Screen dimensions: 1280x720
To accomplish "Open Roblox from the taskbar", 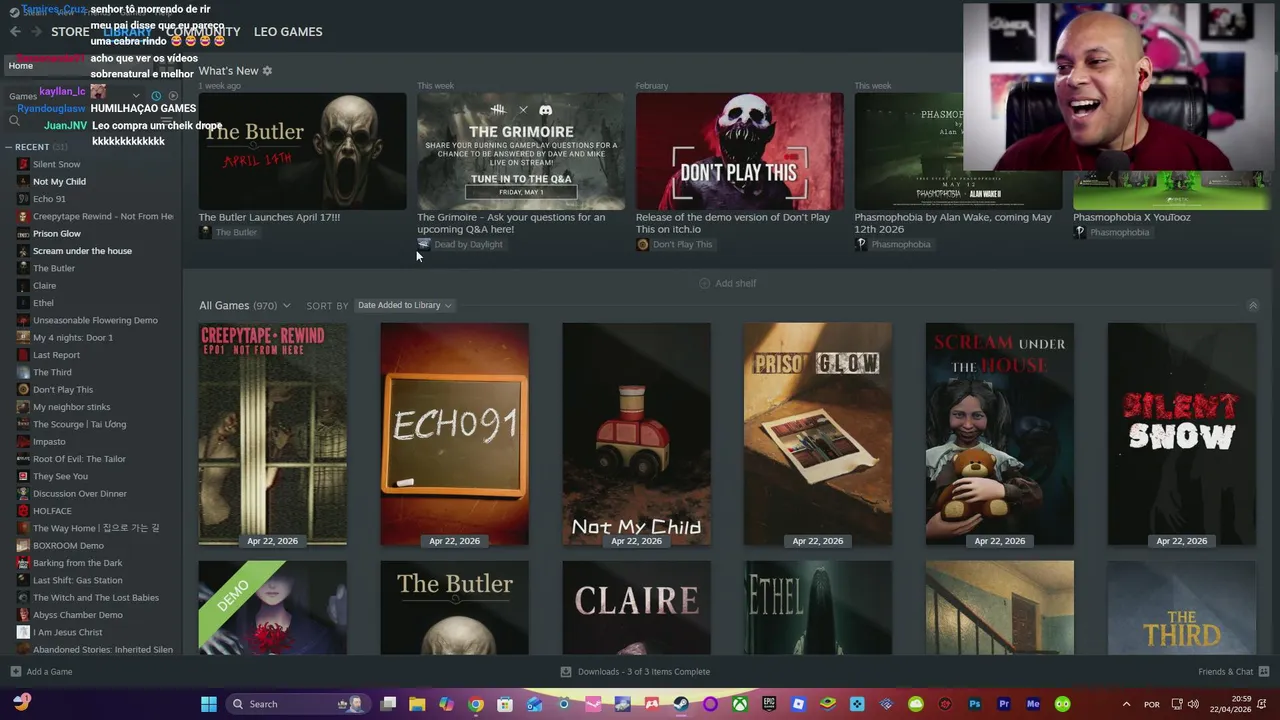I will (798, 704).
